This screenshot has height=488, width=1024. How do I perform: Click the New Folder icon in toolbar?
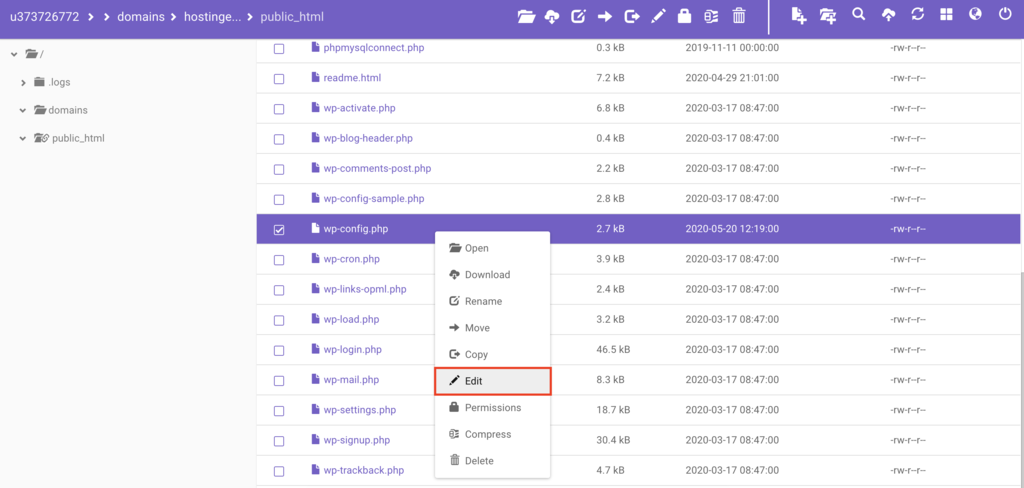[827, 16]
